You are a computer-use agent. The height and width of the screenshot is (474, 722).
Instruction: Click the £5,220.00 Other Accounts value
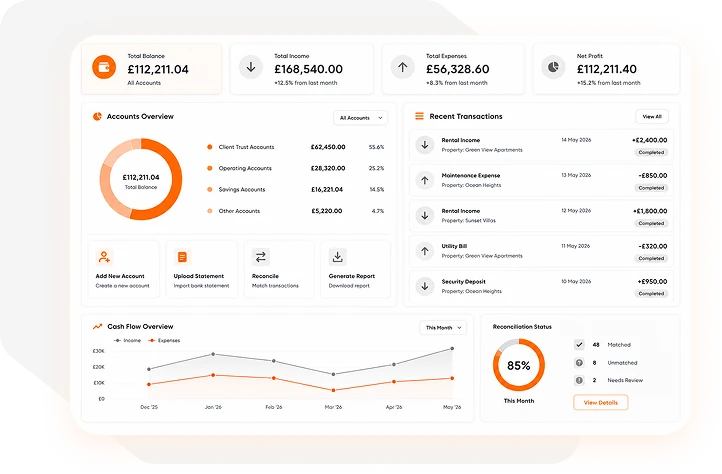326,211
